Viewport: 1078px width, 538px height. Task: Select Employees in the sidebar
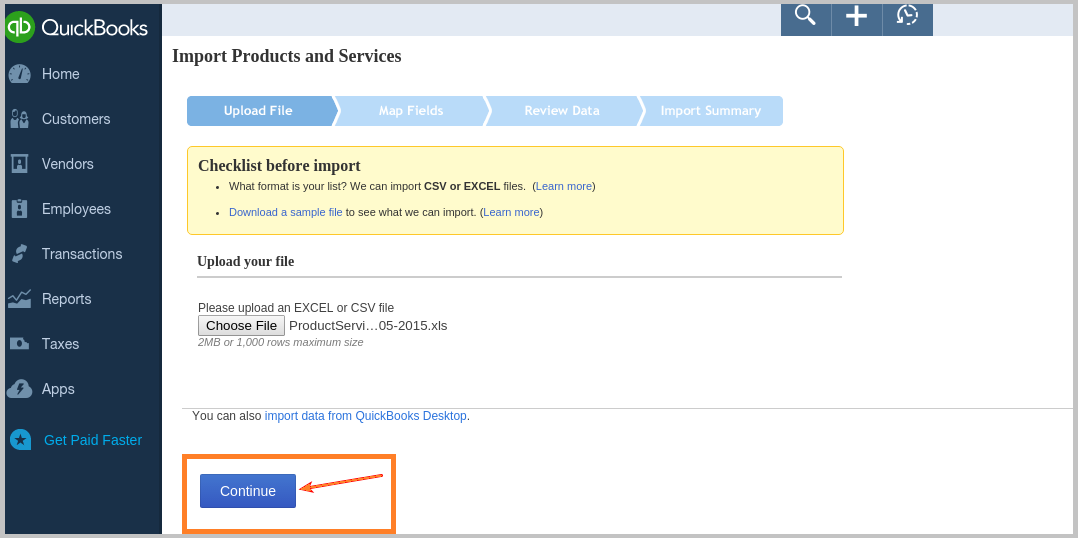(x=76, y=209)
